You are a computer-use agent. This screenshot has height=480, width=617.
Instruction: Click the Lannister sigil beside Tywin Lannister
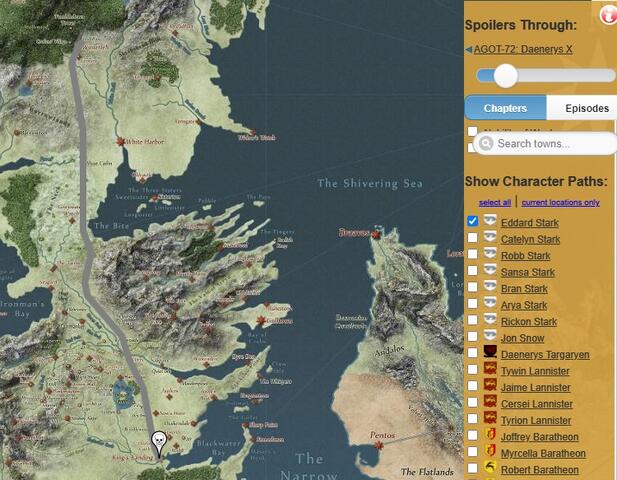490,369
